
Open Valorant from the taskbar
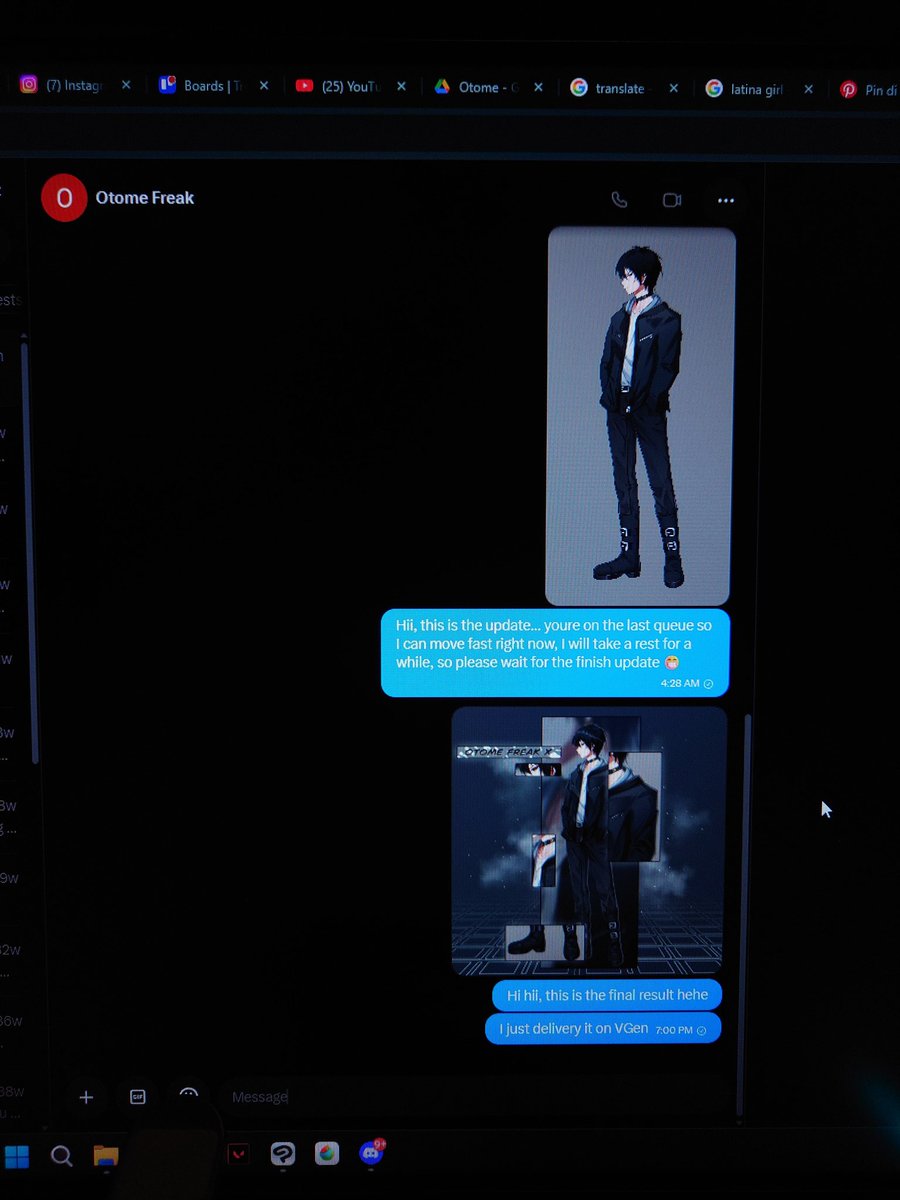point(238,1155)
